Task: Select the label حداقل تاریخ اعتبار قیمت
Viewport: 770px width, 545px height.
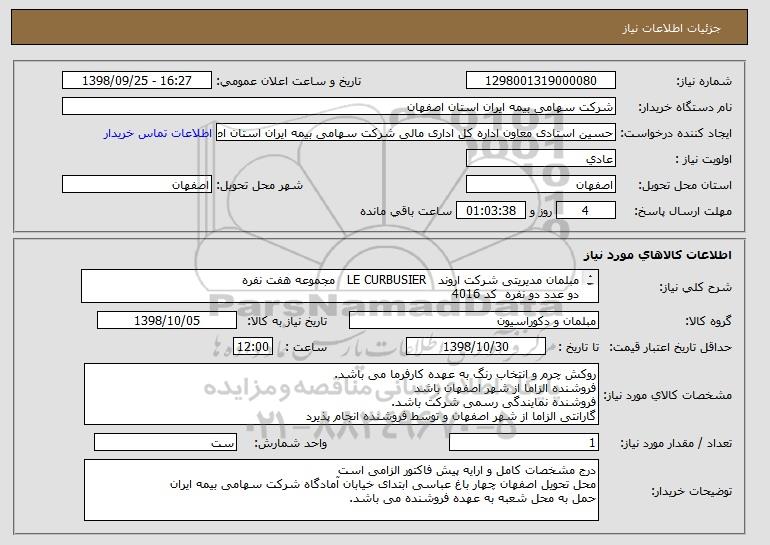Action: click(670, 347)
